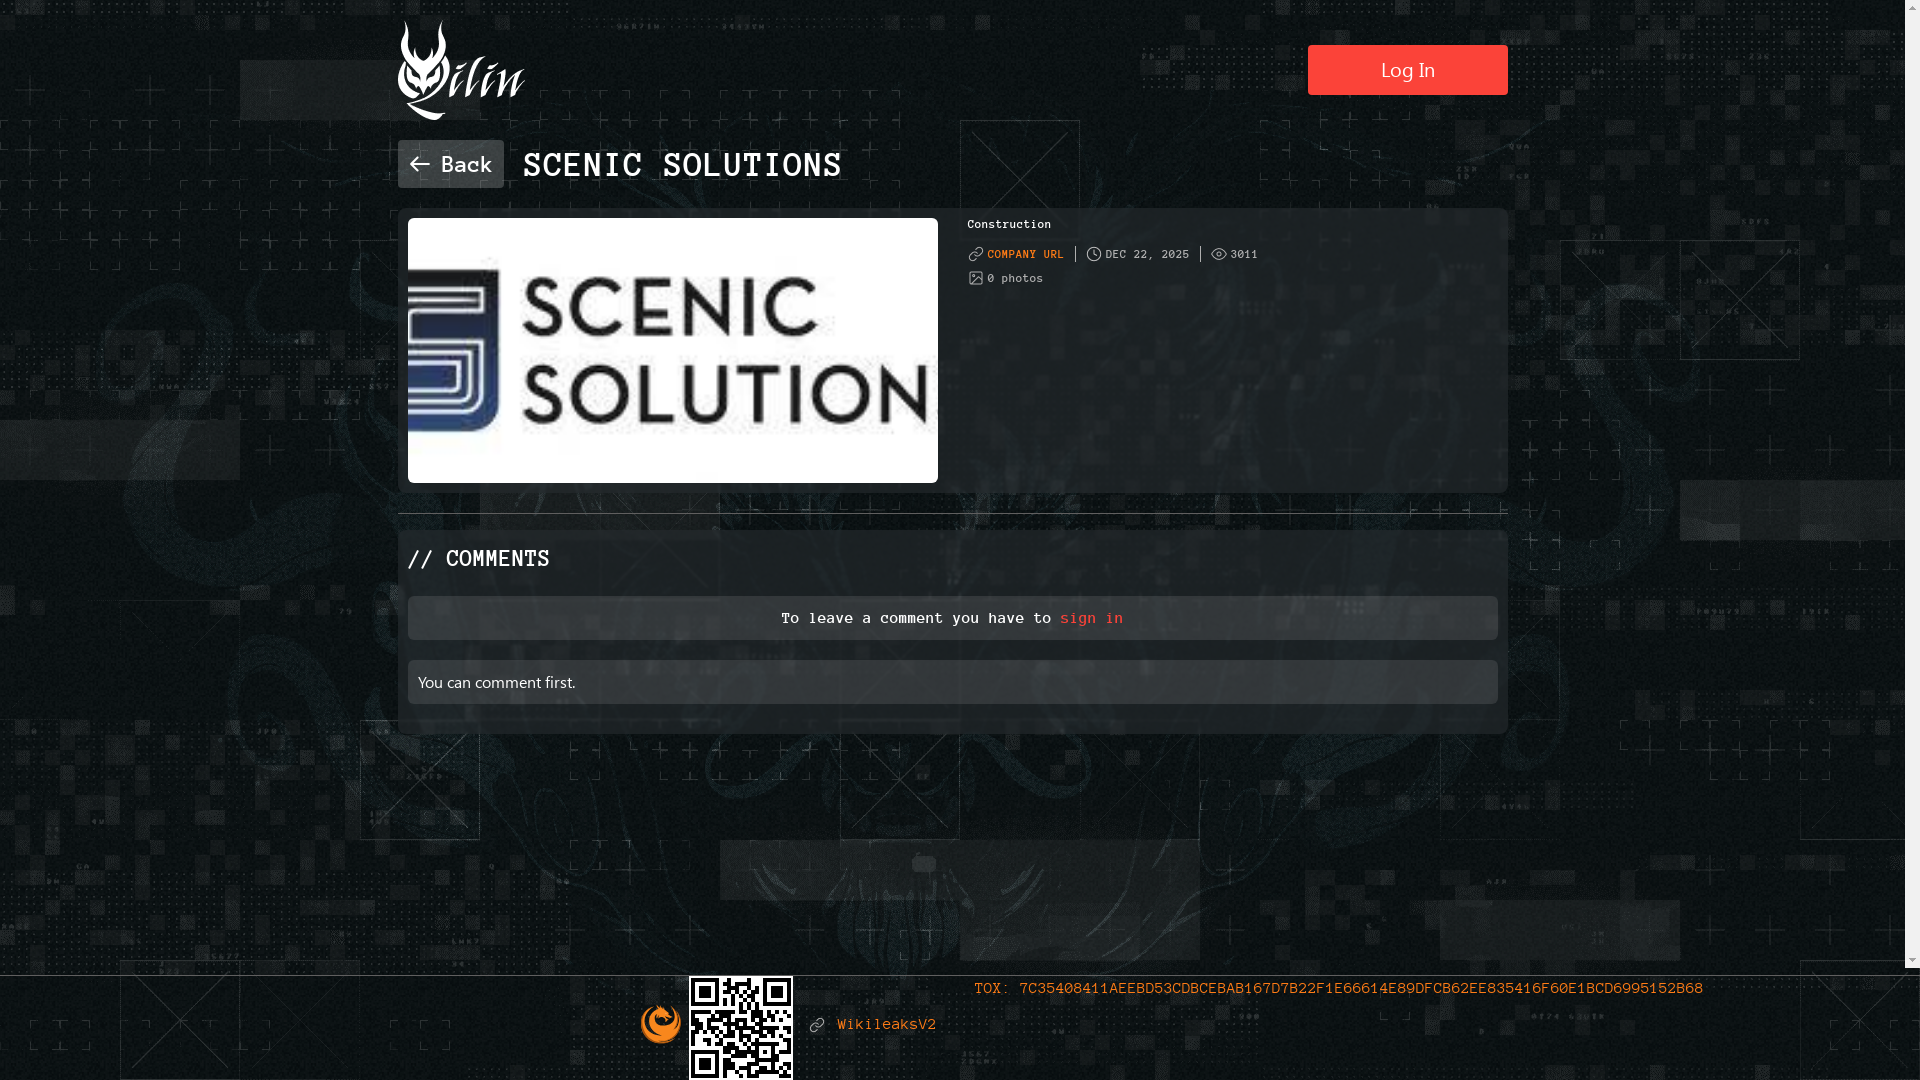Click the Qilin logo in header
1920x1080 pixels.
[x=461, y=71]
